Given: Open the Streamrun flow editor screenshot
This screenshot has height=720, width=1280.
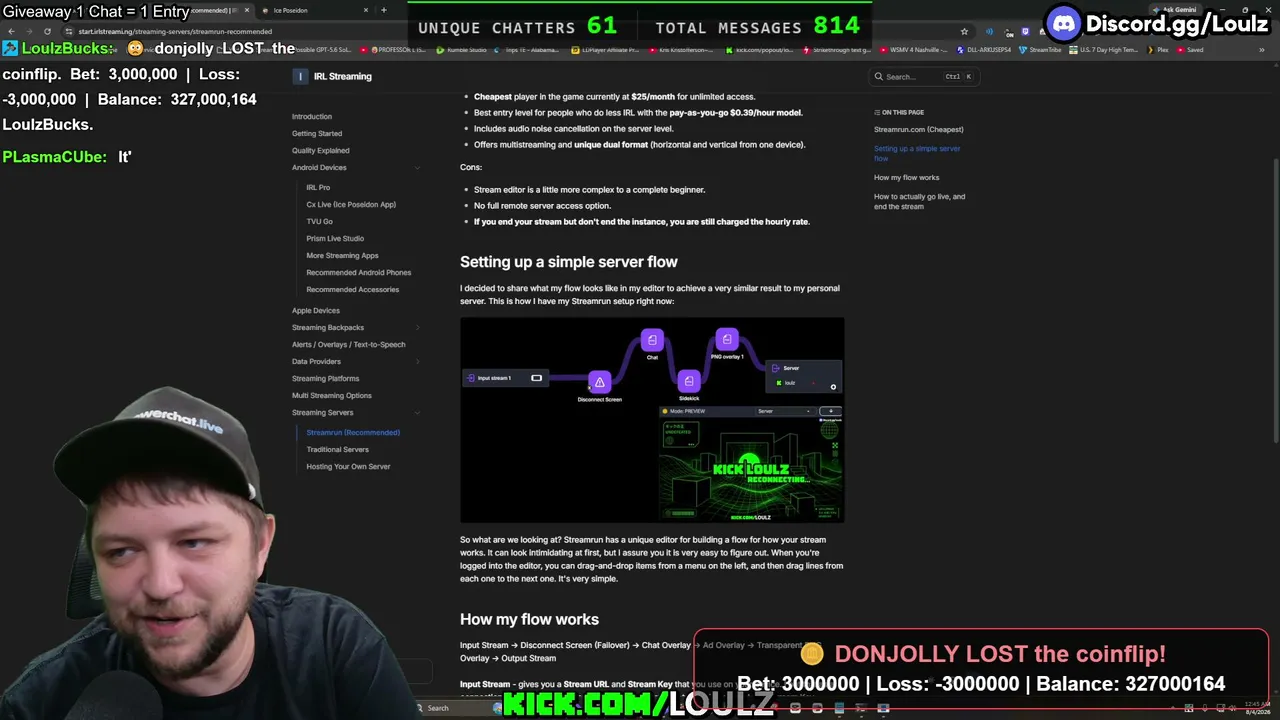Looking at the screenshot, I should pos(652,420).
